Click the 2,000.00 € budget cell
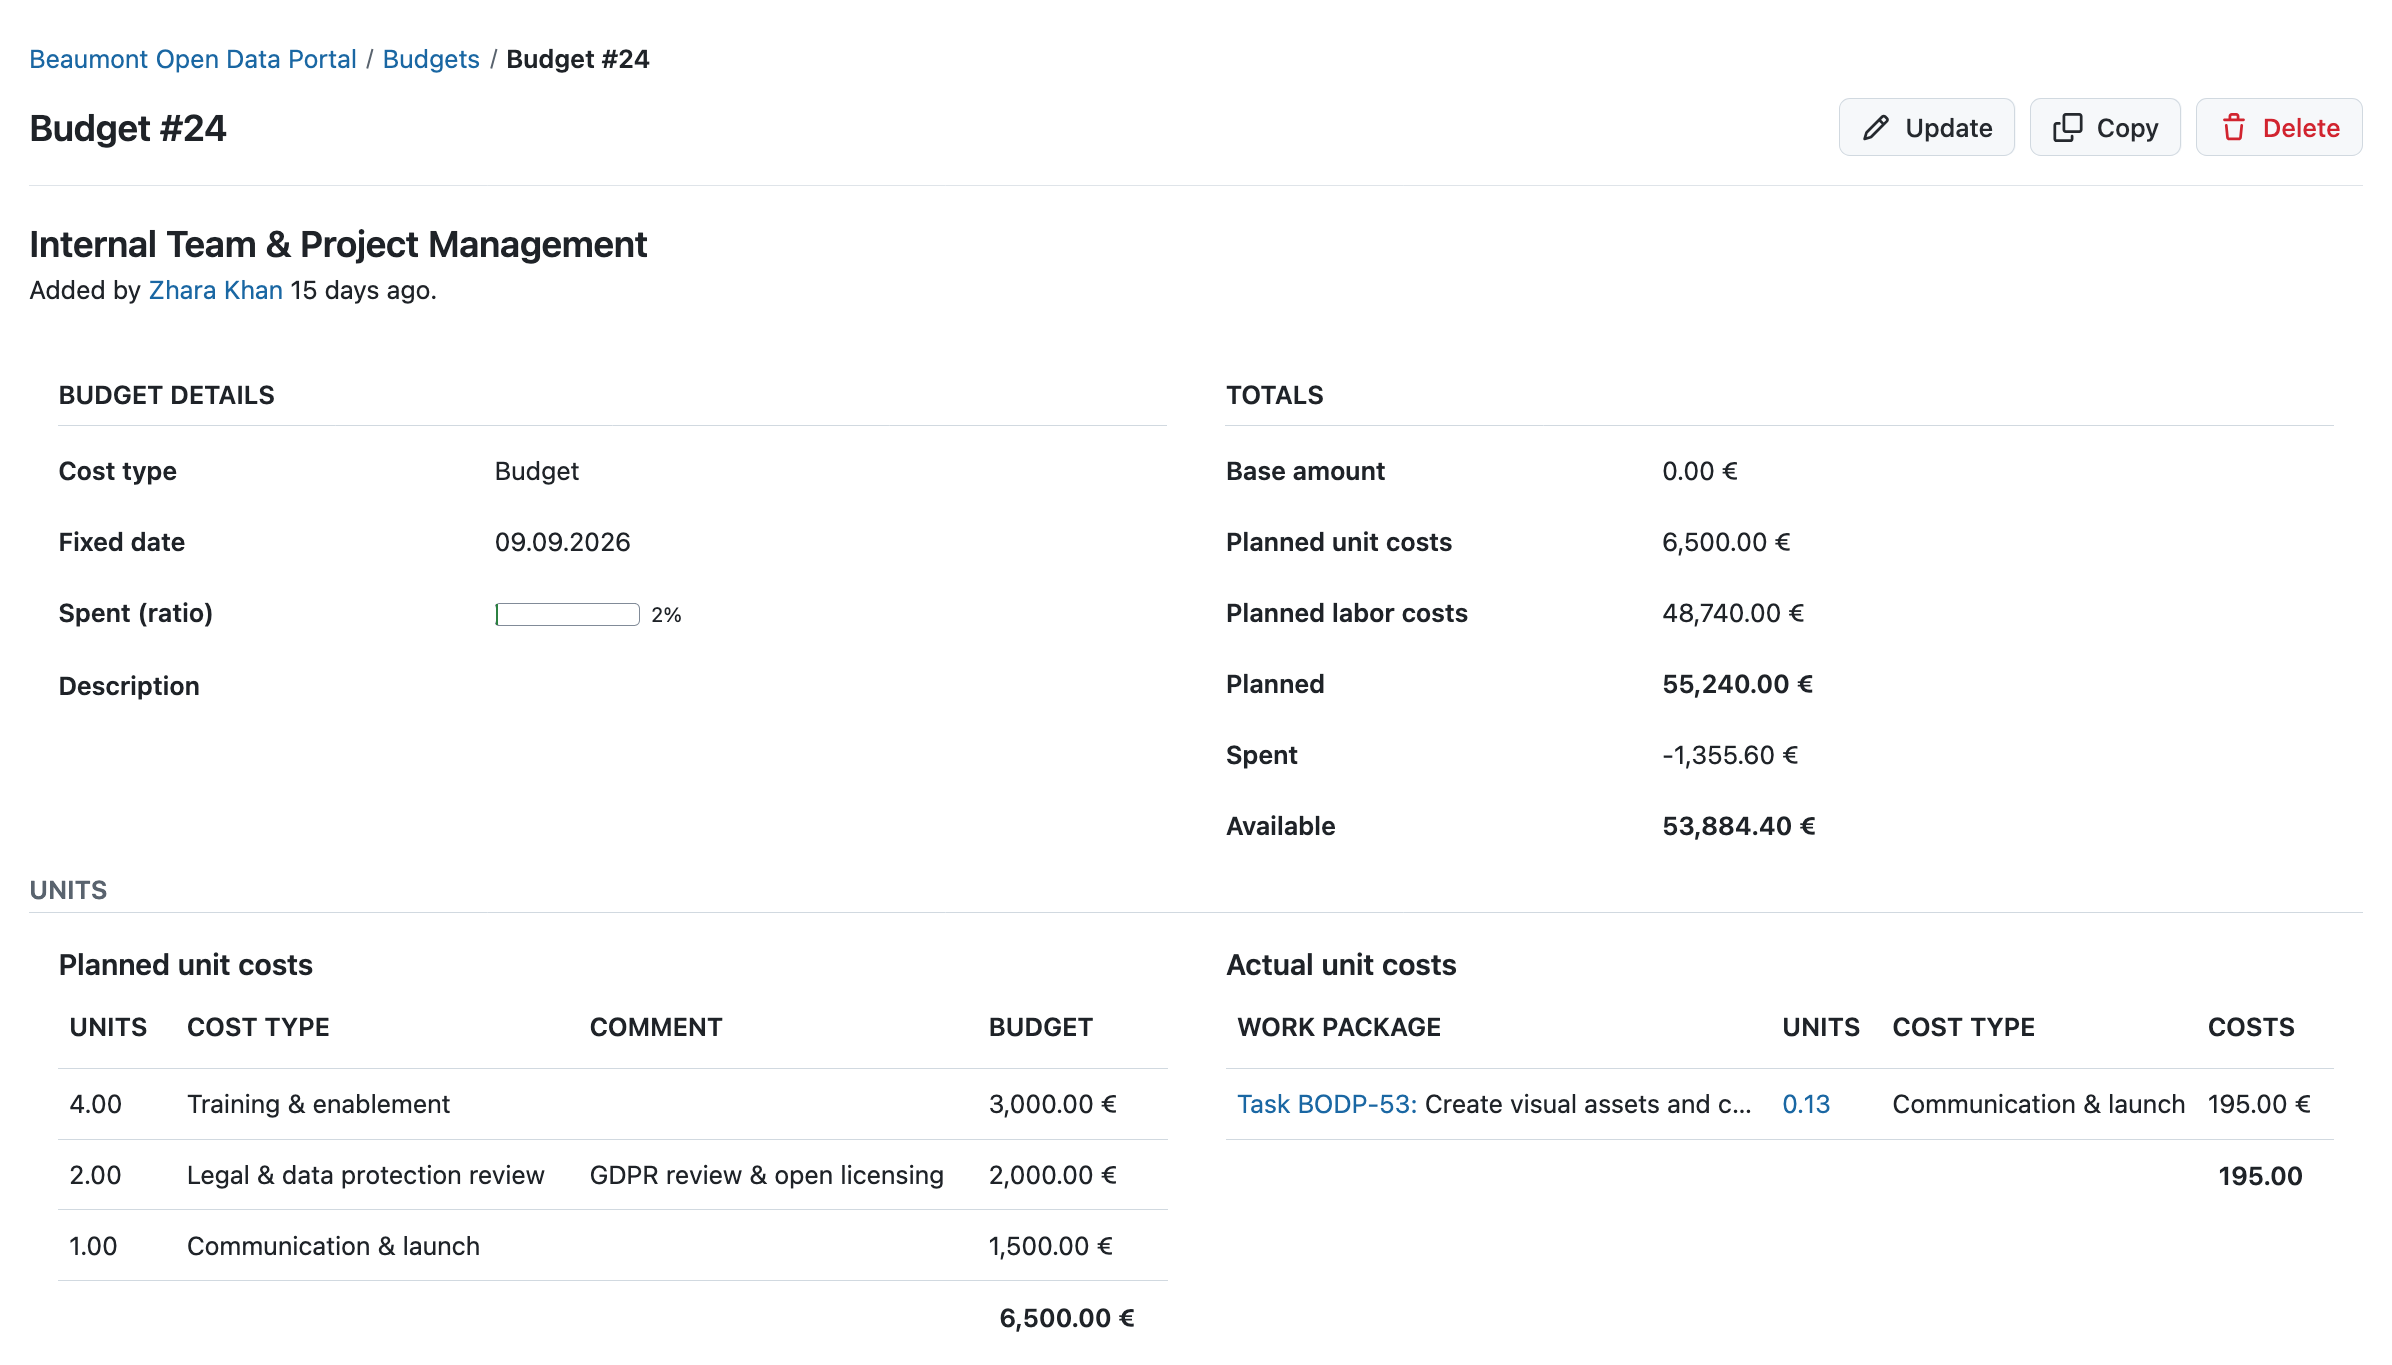Viewport: 2392px width, 1365px height. (x=1053, y=1175)
